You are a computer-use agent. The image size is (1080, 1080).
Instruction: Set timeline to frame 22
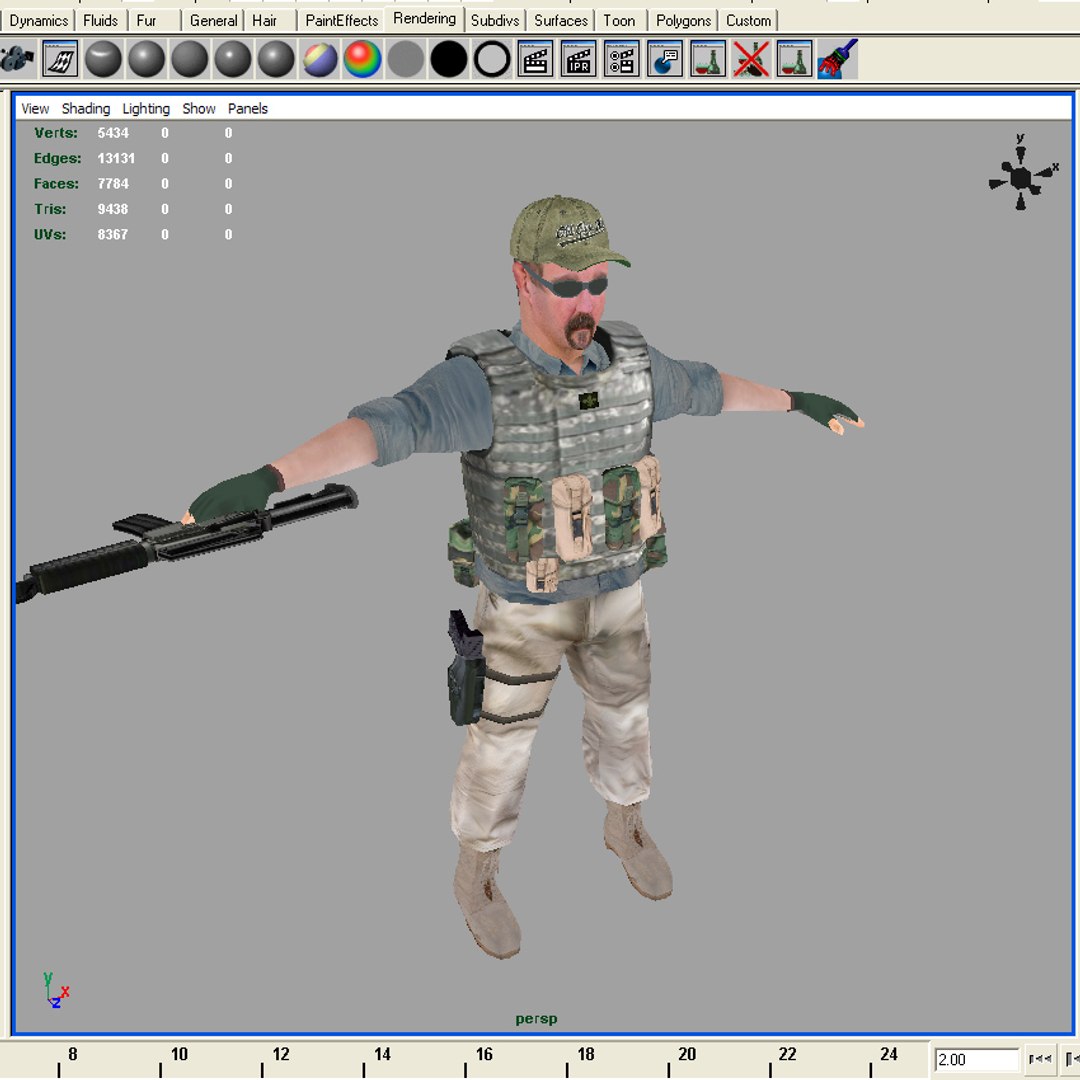point(787,1055)
